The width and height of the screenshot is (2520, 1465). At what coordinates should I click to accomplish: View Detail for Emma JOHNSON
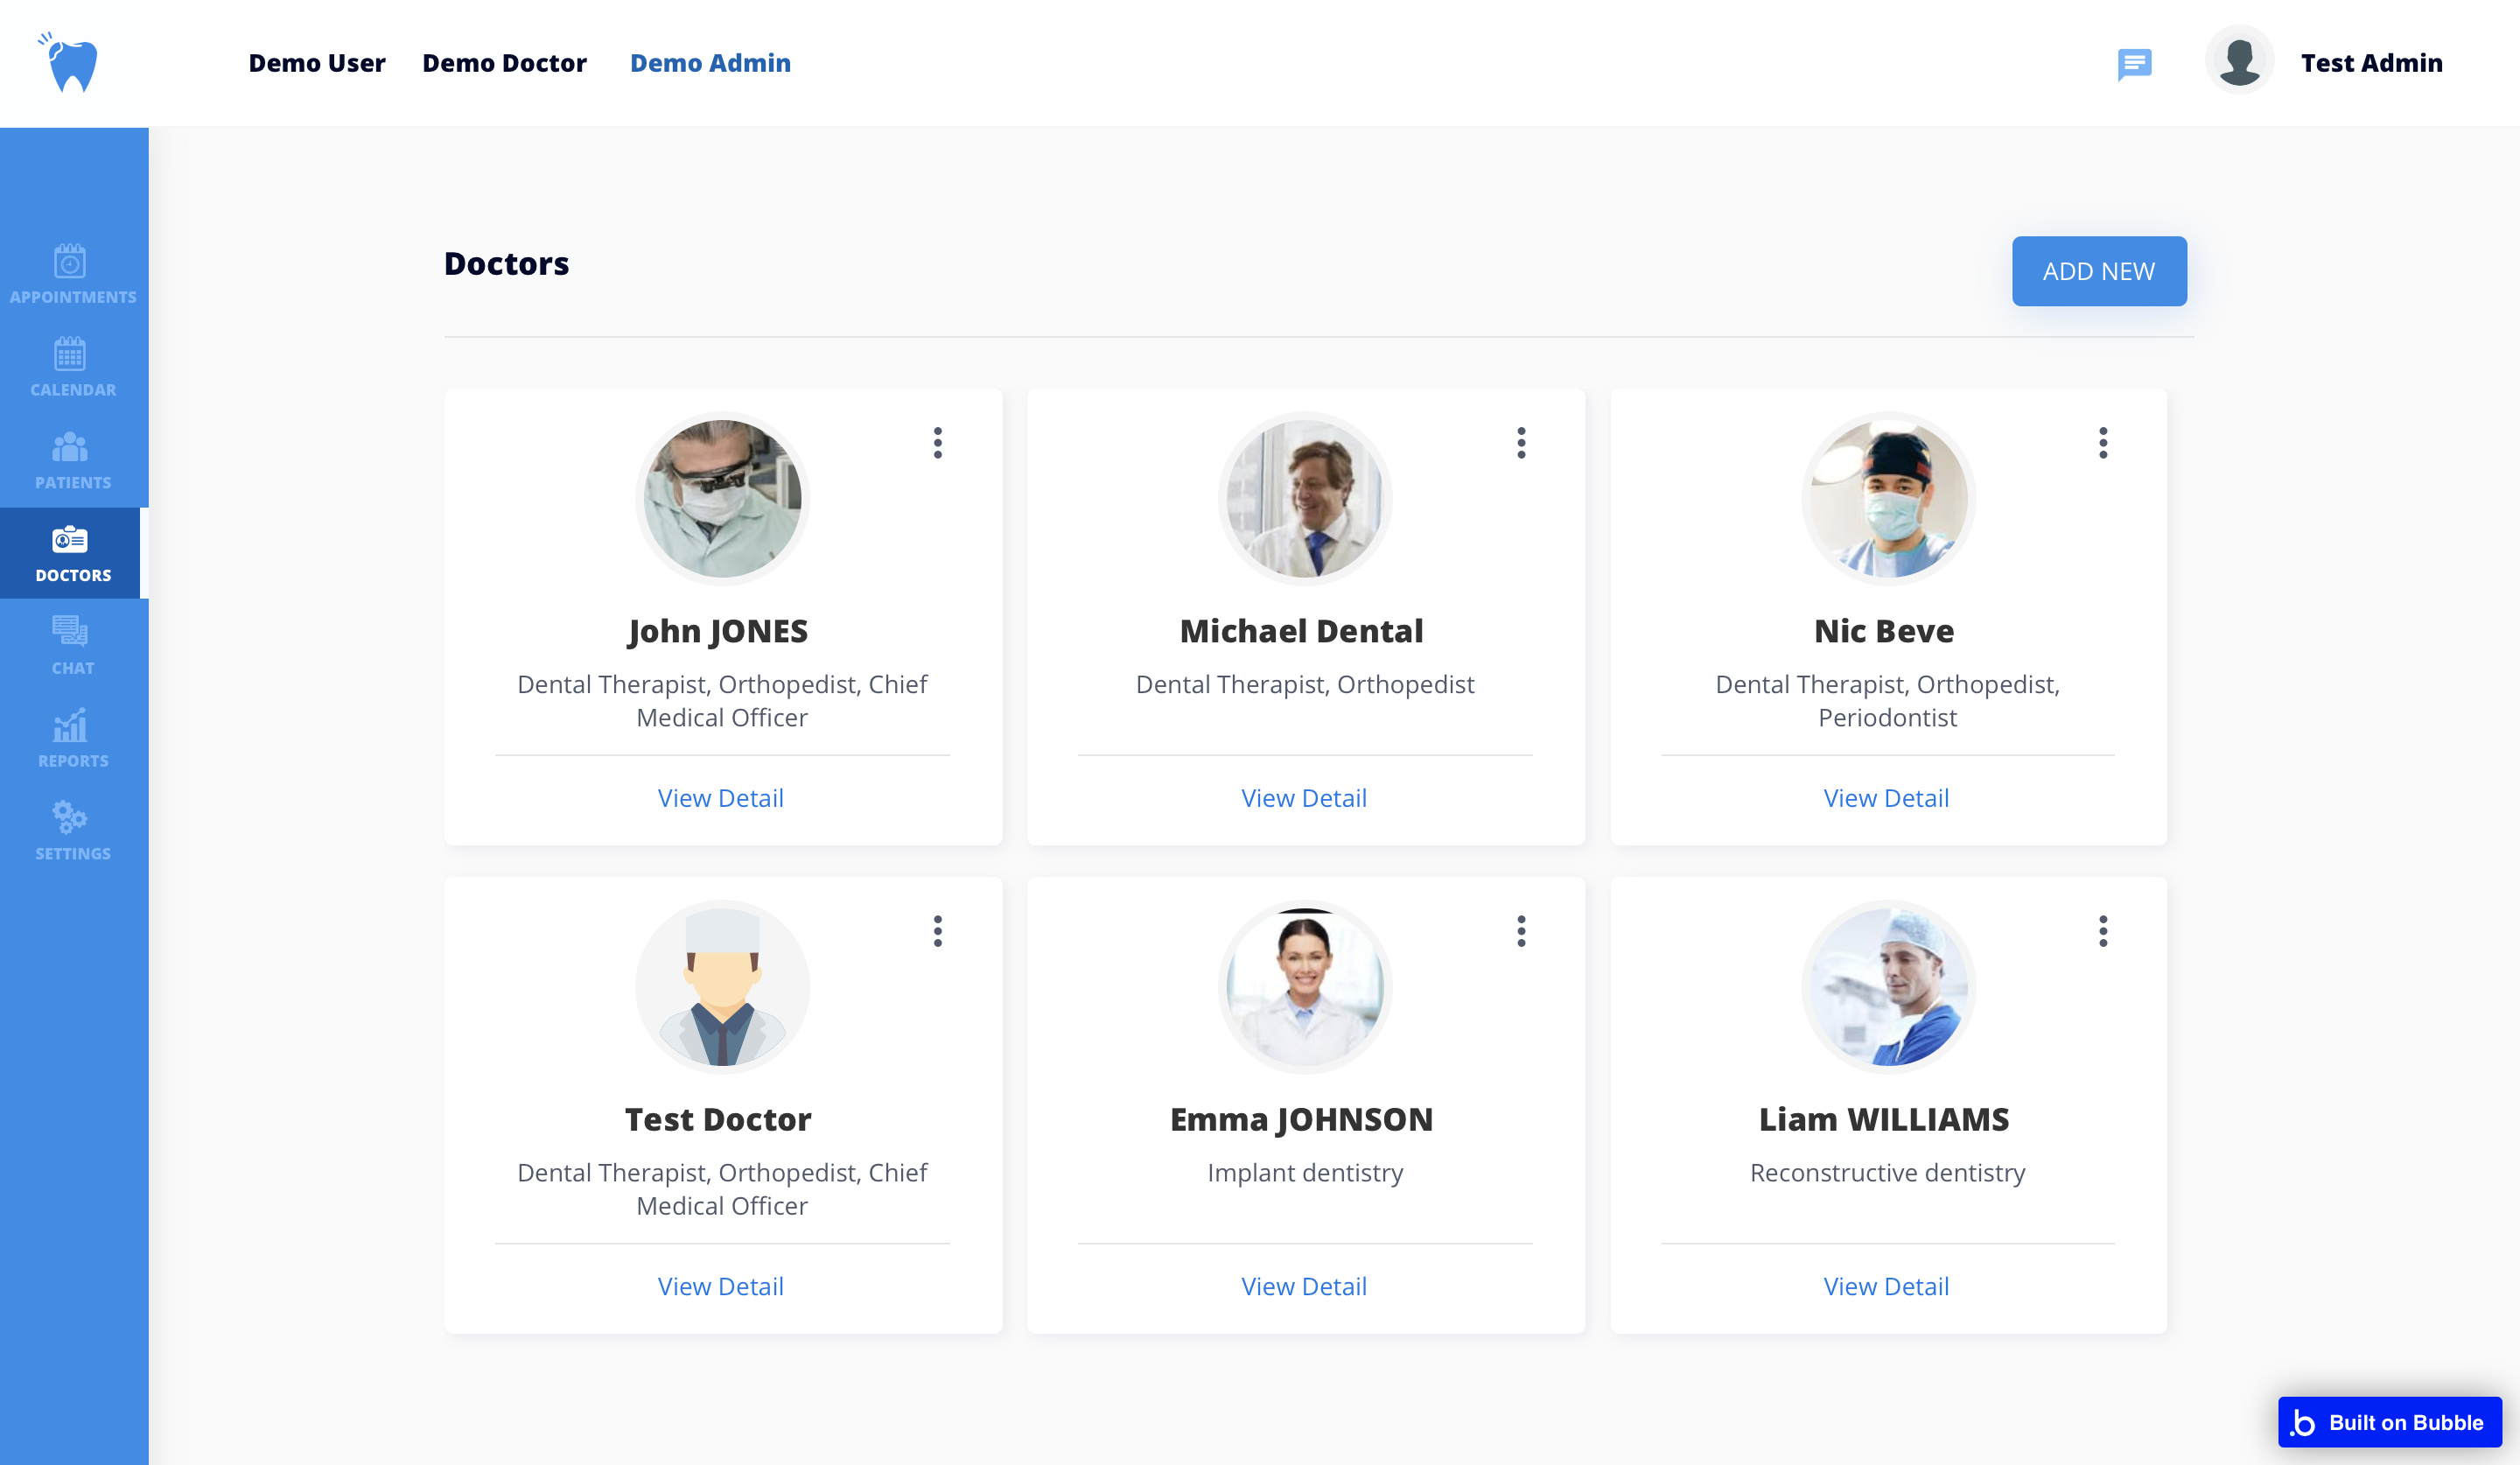click(x=1304, y=1286)
